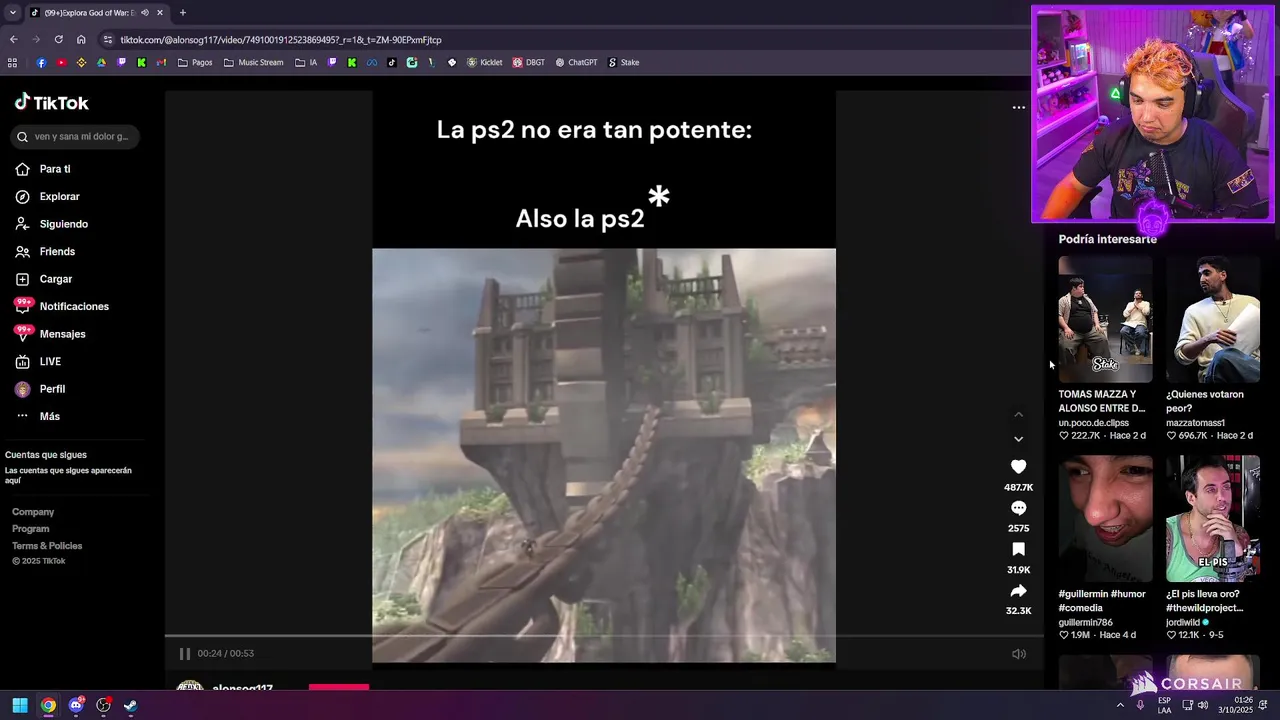This screenshot has width=1280, height=720.
Task: Go to next video down chevron
Action: (x=1018, y=439)
